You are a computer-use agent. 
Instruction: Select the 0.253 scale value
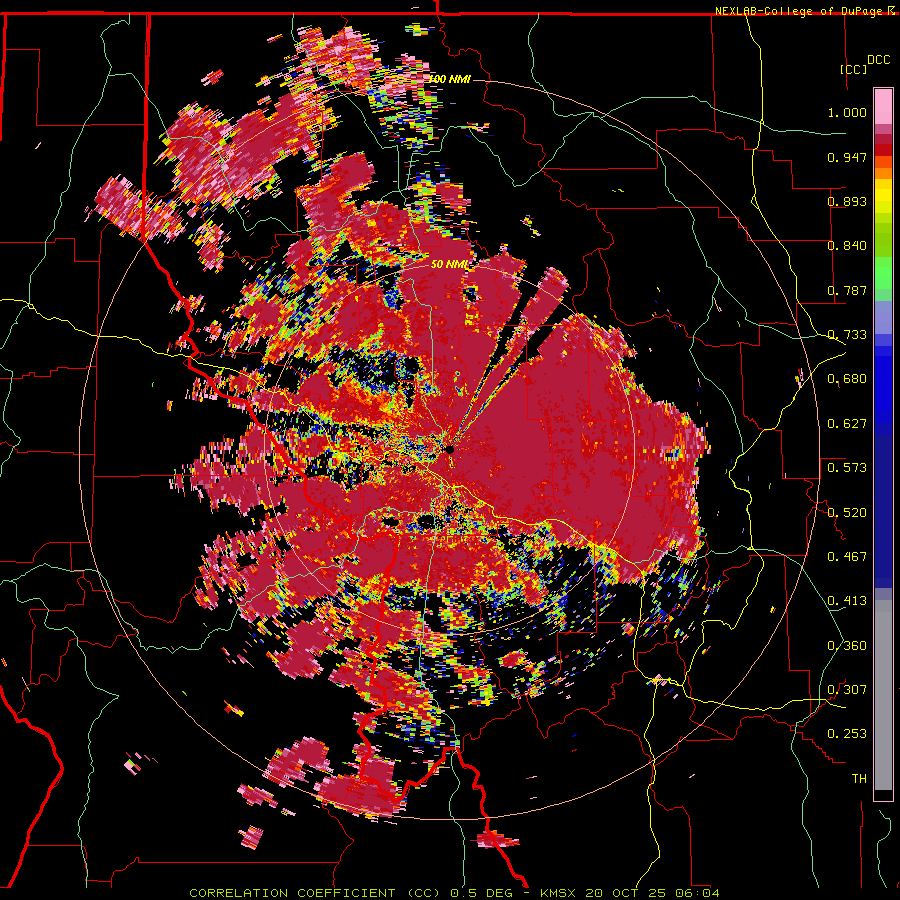pos(847,734)
